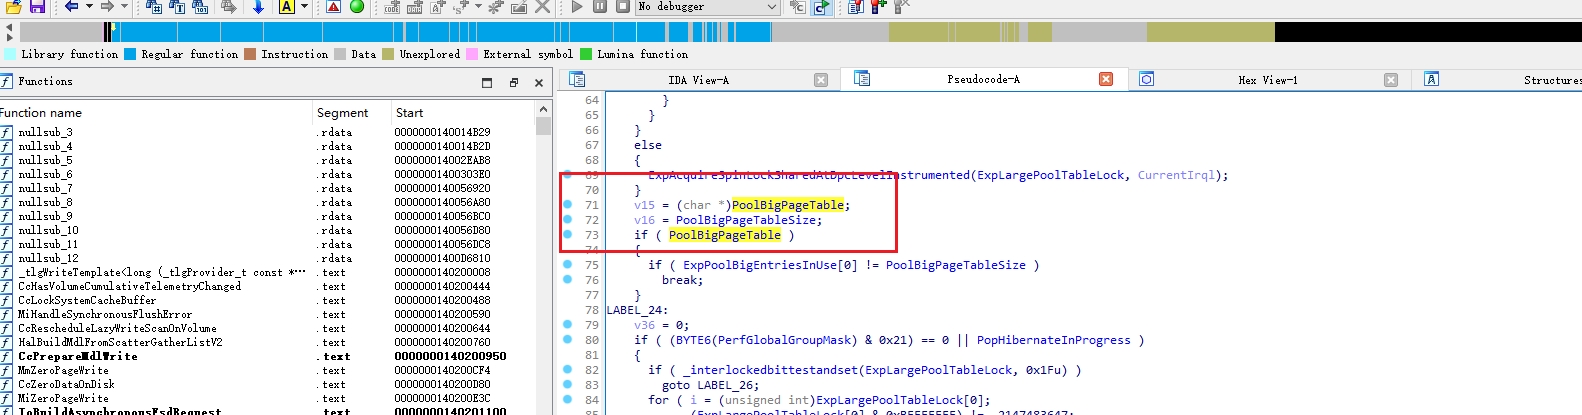Image resolution: width=1582 pixels, height=415 pixels.
Task: Open the forward-jump history dropdown arrow
Action: (x=124, y=7)
